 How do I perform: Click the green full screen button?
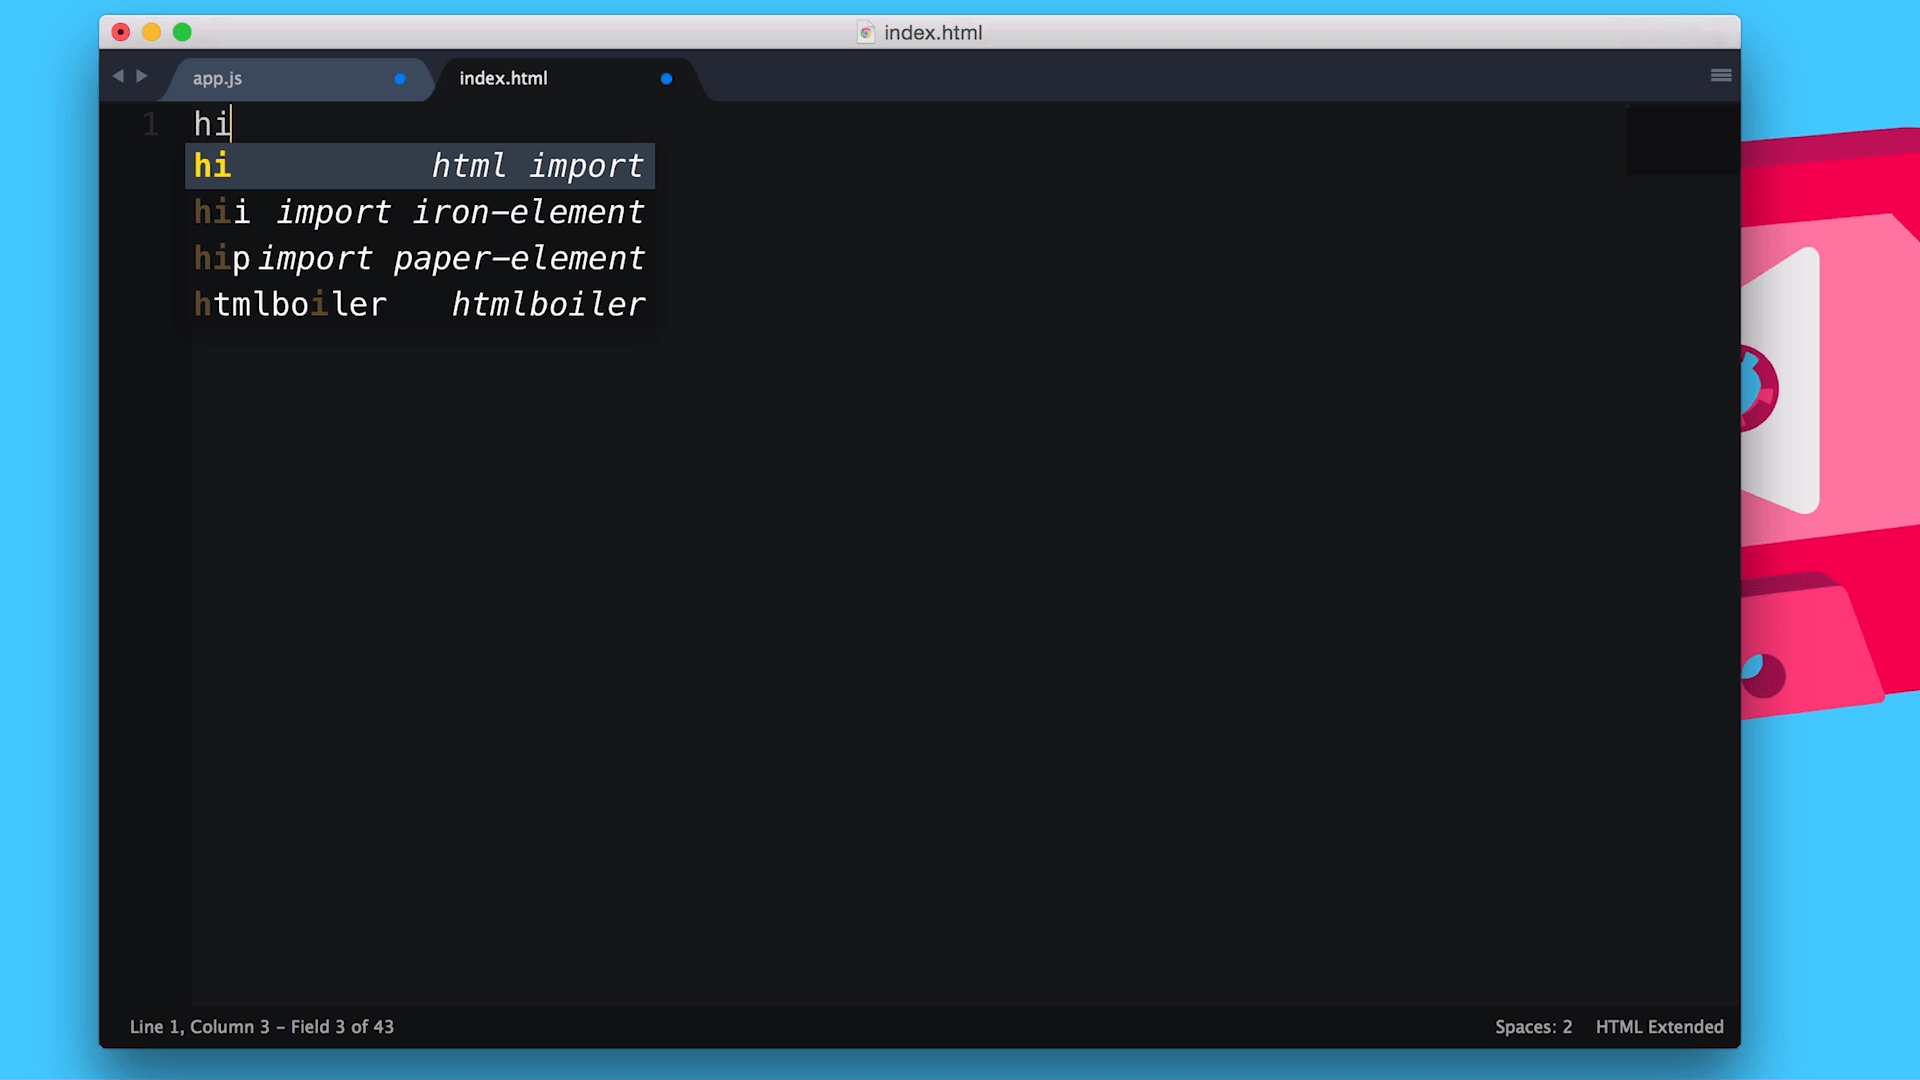pyautogui.click(x=182, y=33)
